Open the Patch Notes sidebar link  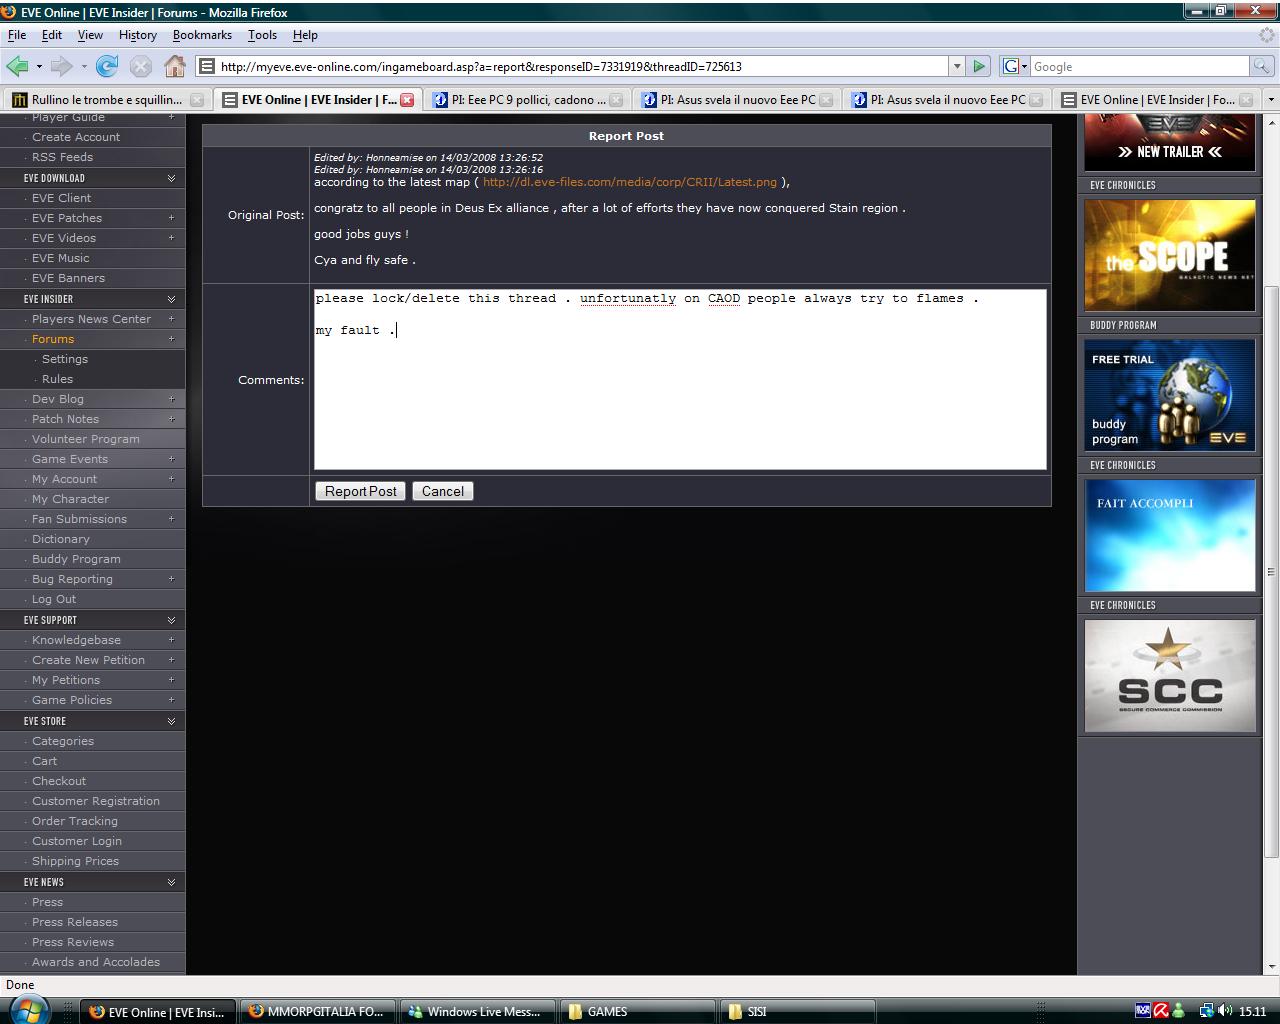click(x=65, y=419)
